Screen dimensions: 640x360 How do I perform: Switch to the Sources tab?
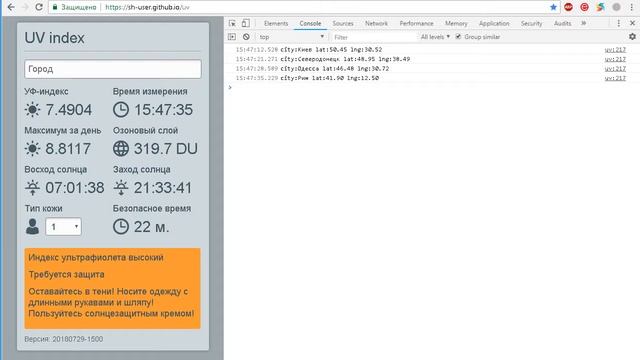(x=343, y=23)
